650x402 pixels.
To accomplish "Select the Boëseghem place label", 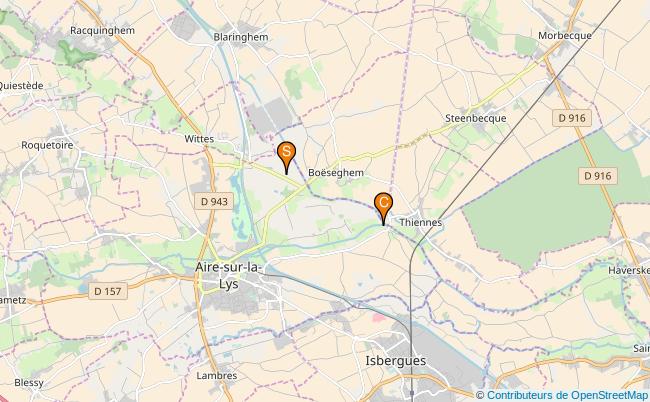I will point(336,172).
